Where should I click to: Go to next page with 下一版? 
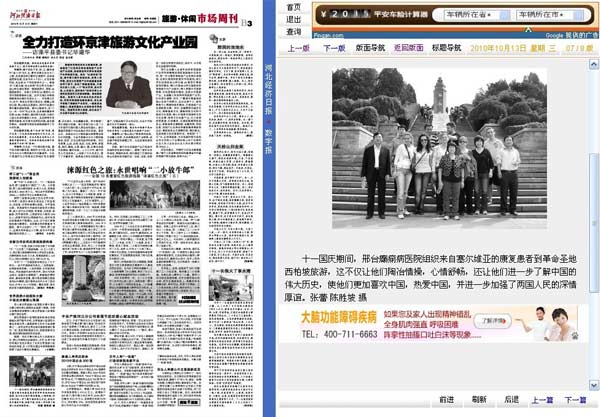334,48
